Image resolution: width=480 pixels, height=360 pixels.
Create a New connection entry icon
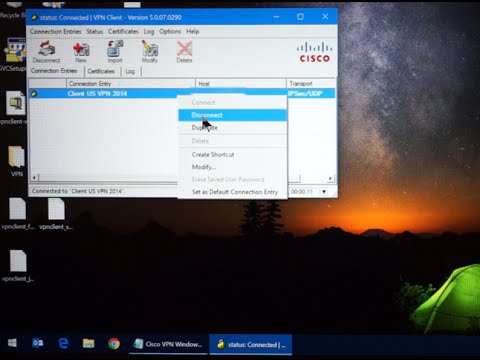click(81, 52)
